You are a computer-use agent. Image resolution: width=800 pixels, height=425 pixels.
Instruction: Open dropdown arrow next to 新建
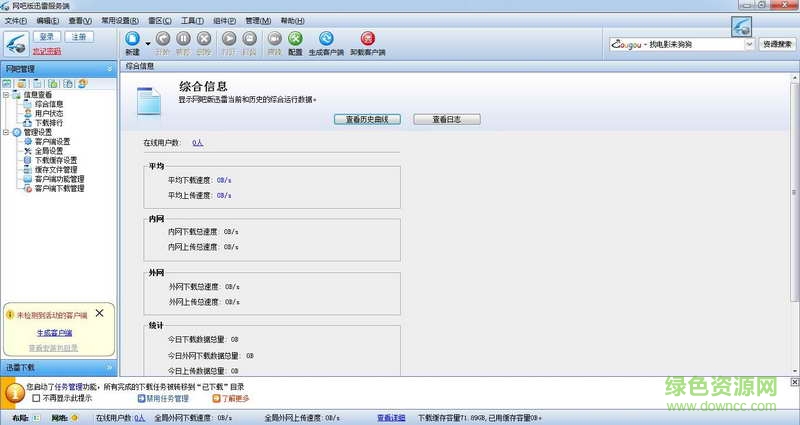tap(148, 43)
